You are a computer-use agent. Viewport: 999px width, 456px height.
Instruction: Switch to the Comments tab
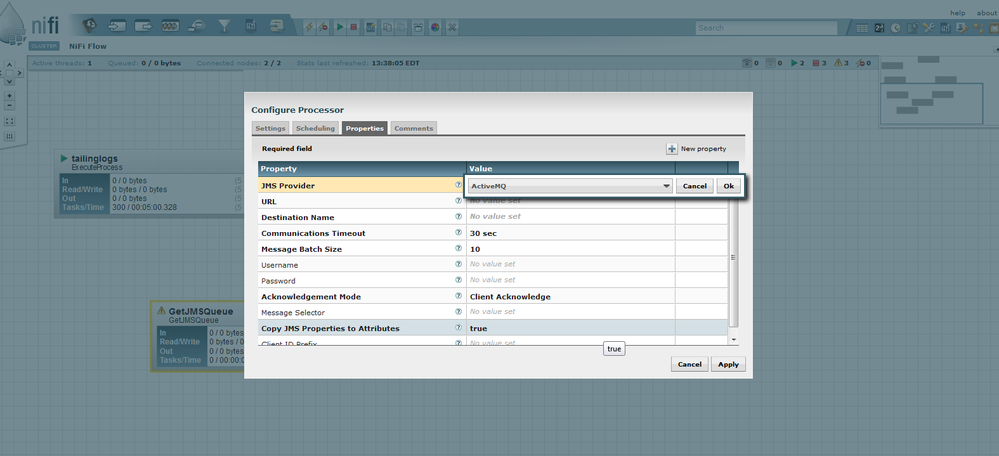pos(413,128)
